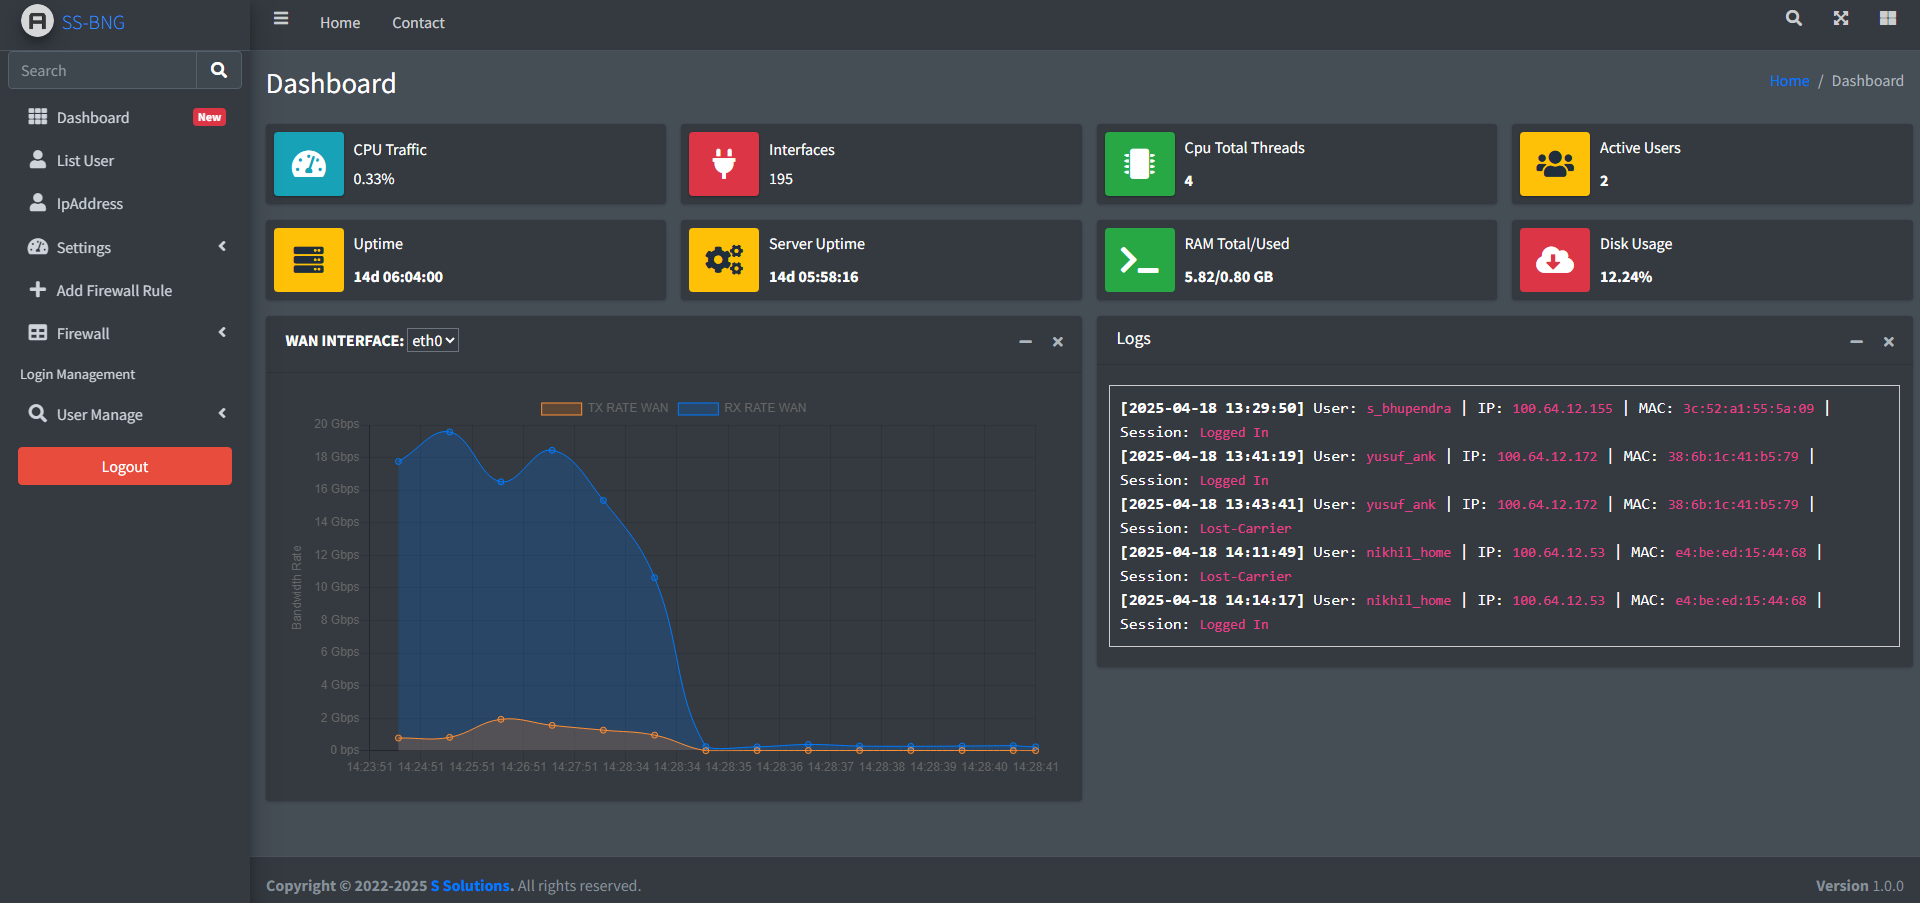Click the Active Users group icon
Screen dimensions: 1920x903
[1555, 164]
